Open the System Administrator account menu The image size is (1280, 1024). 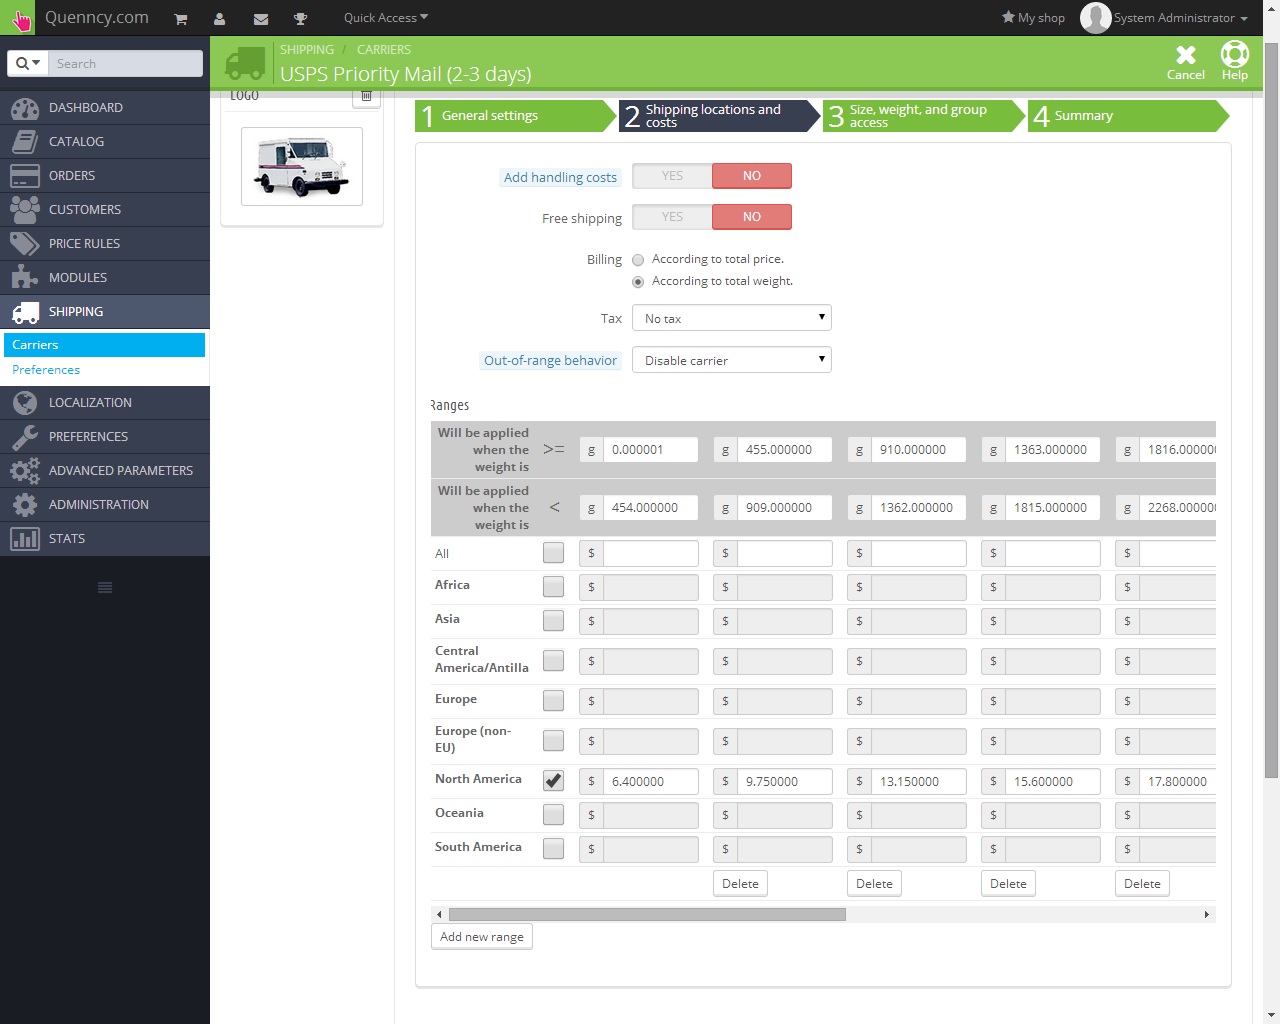[1181, 18]
